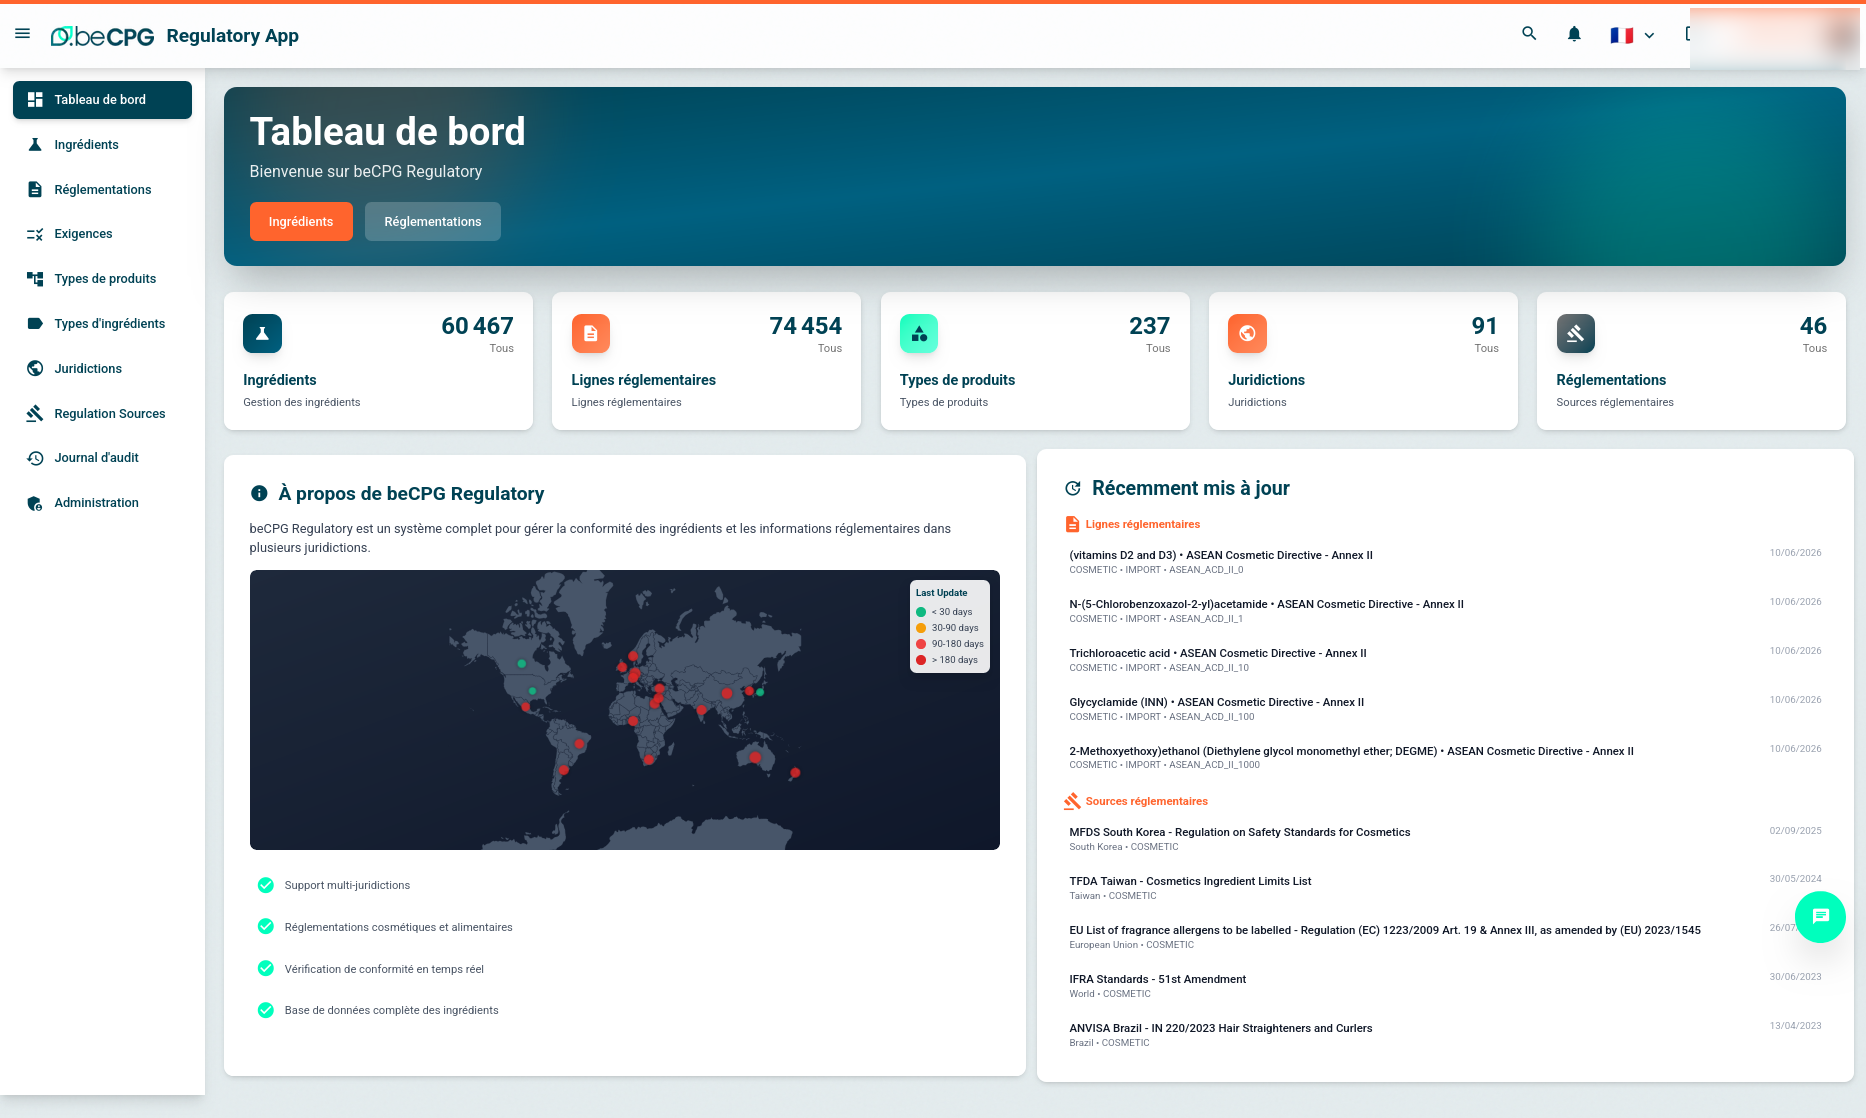Open the Types de produits card title
The height and width of the screenshot is (1118, 1866).
tap(957, 380)
